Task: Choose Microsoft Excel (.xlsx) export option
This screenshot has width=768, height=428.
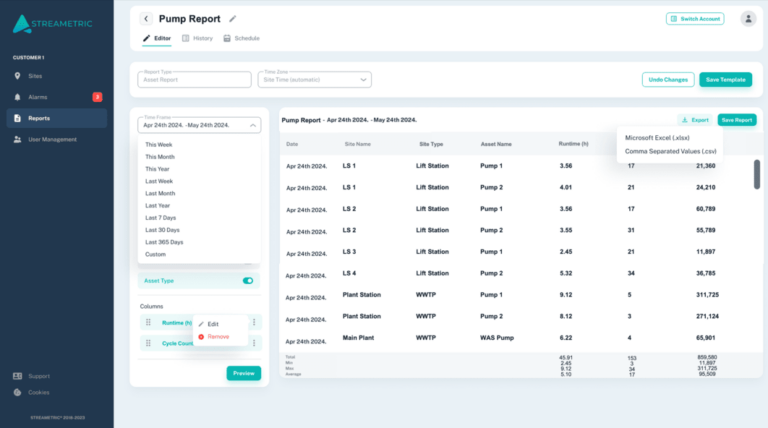Action: point(657,138)
